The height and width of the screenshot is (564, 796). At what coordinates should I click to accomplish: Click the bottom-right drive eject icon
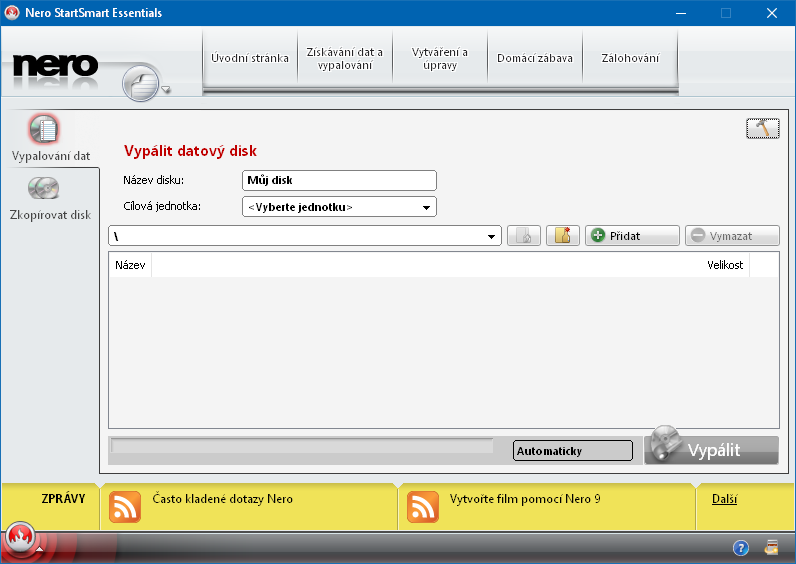pos(772,547)
